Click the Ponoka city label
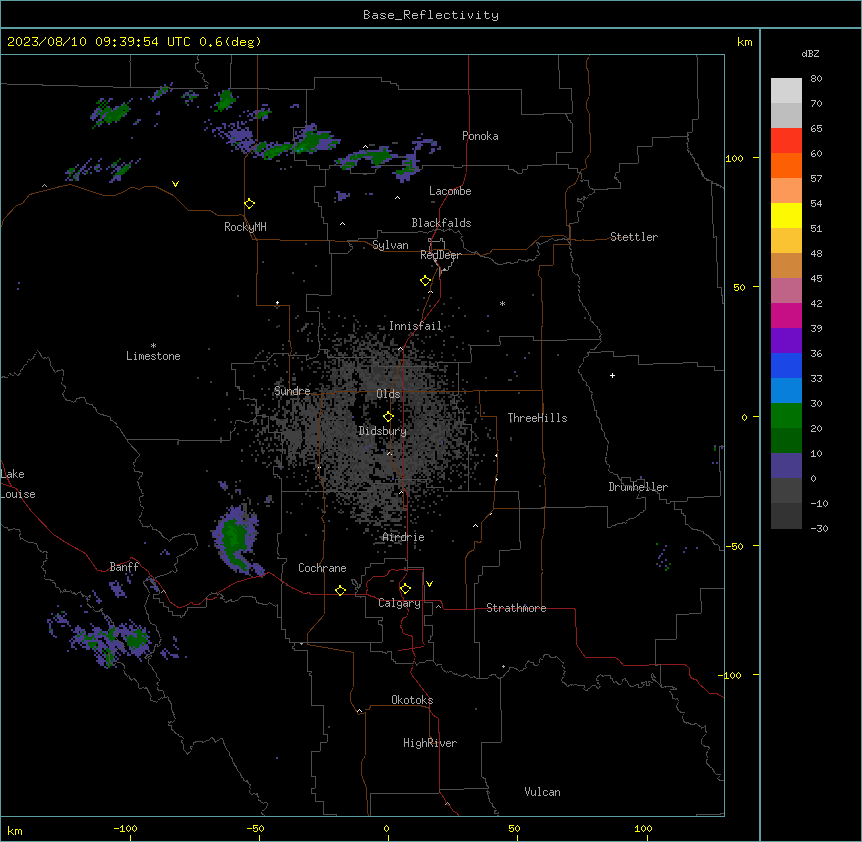The width and height of the screenshot is (862, 842). click(x=480, y=136)
